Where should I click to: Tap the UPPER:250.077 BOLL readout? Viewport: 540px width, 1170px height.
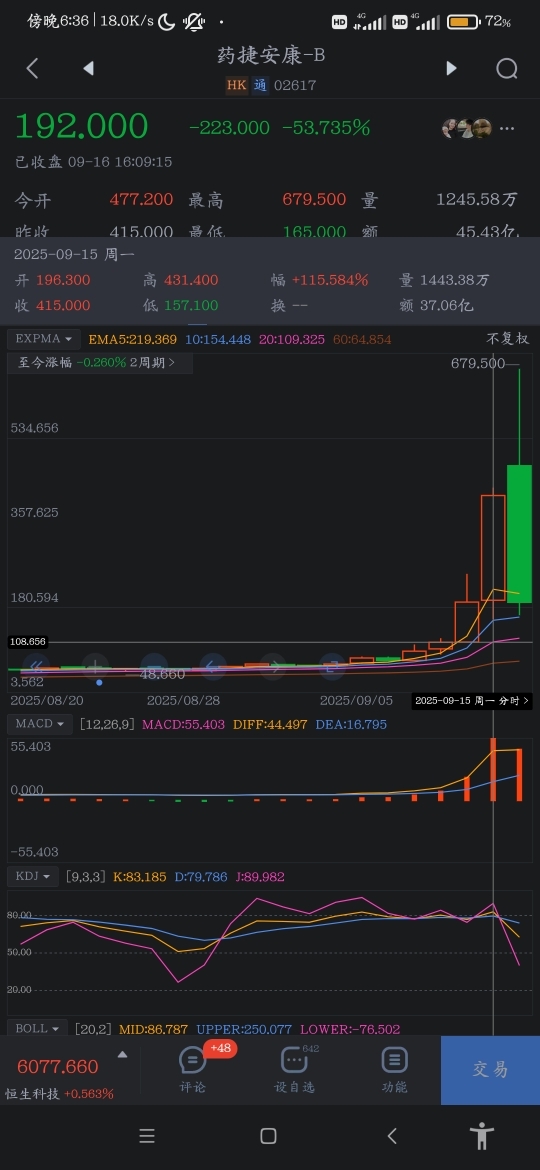pyautogui.click(x=244, y=1030)
